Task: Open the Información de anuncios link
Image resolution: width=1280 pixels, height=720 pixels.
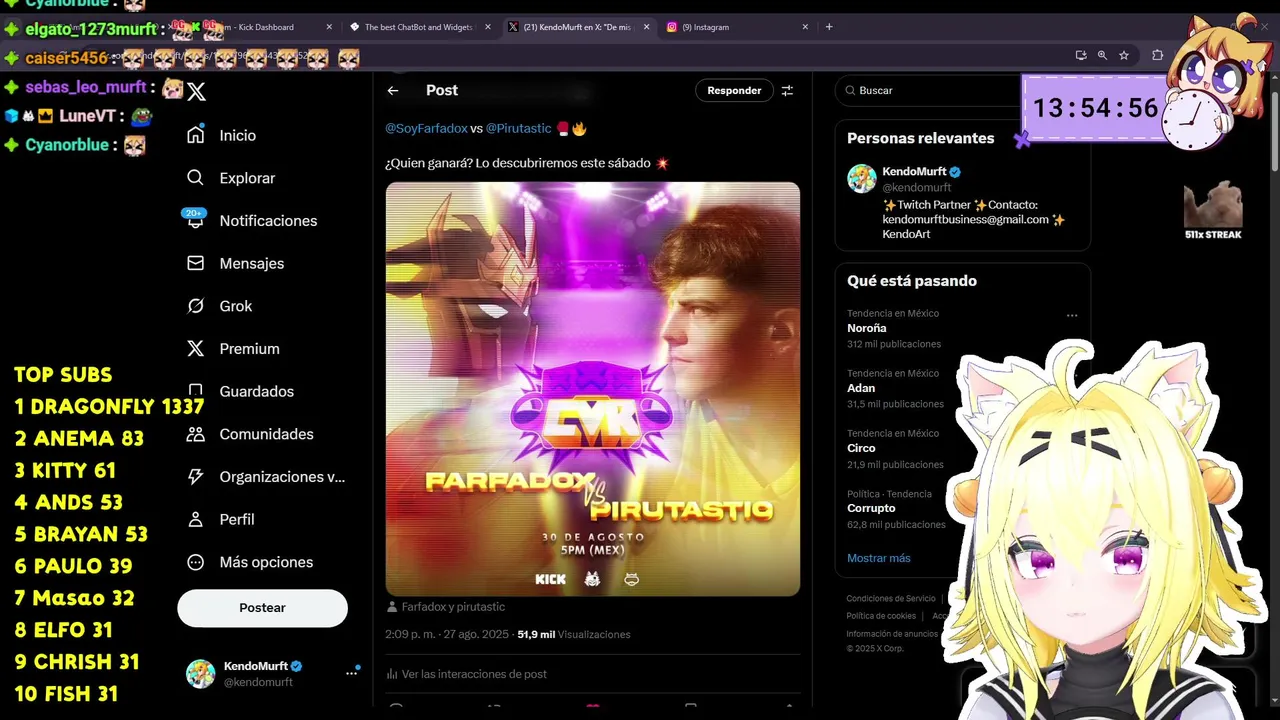Action: [x=892, y=634]
